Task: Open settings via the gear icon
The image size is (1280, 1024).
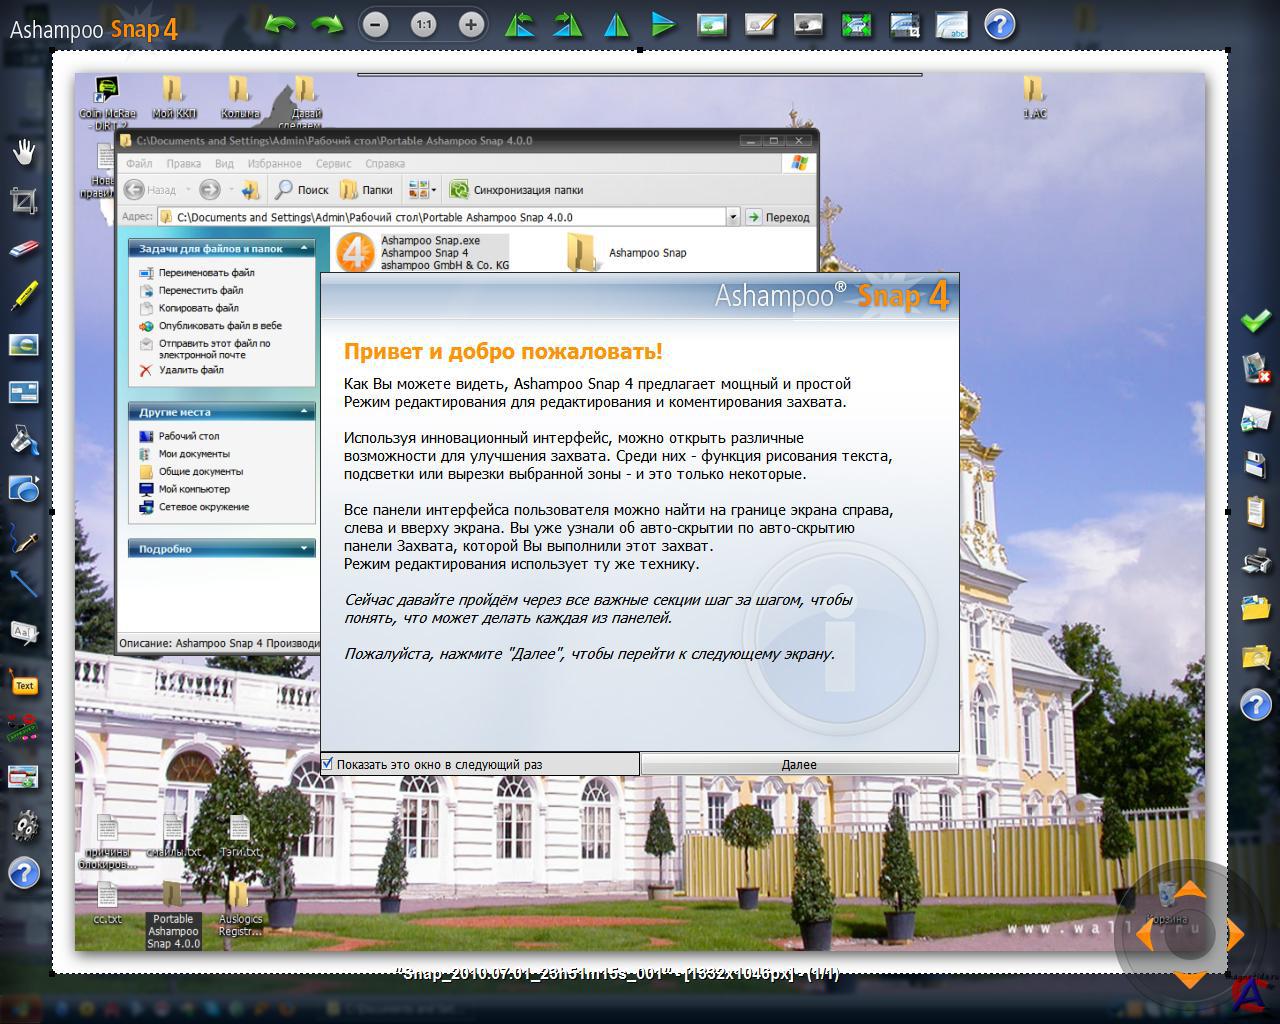Action: [x=24, y=825]
